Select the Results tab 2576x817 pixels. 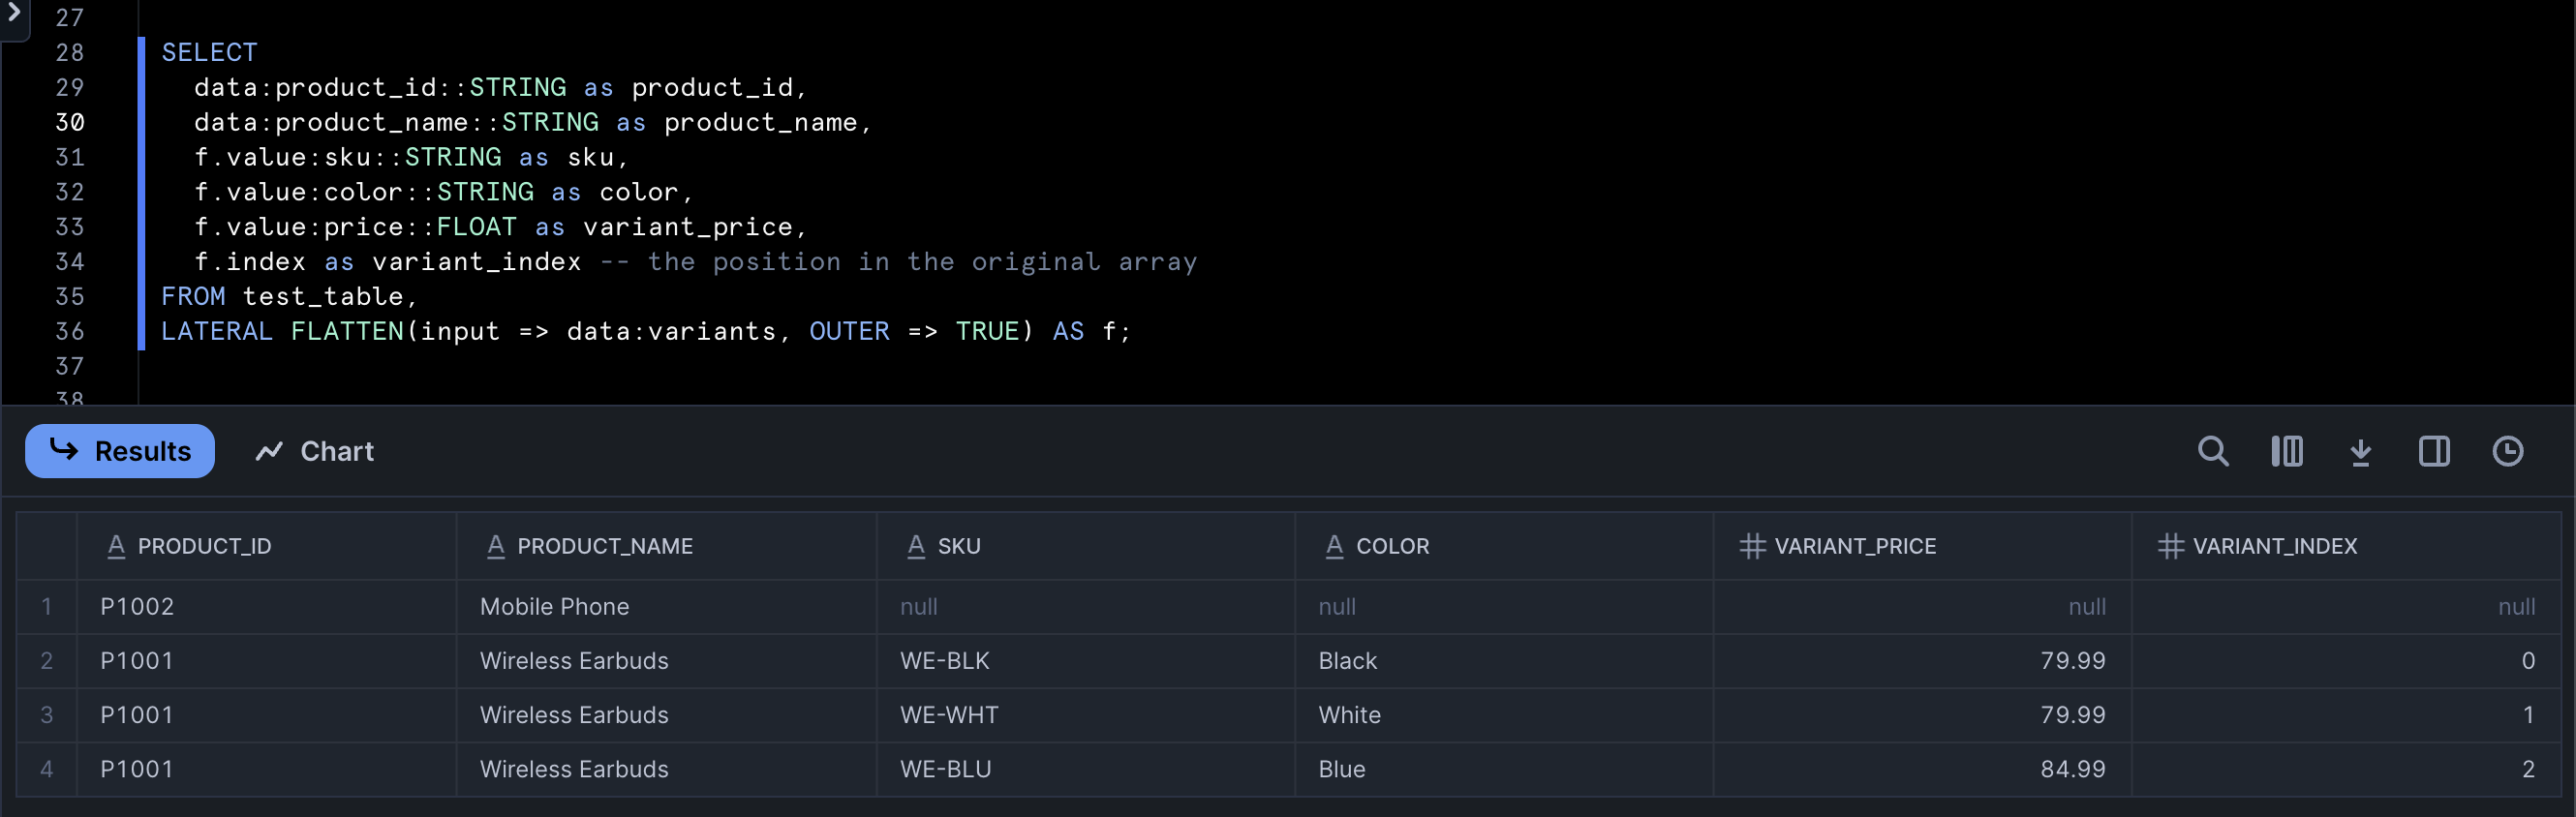(x=120, y=452)
